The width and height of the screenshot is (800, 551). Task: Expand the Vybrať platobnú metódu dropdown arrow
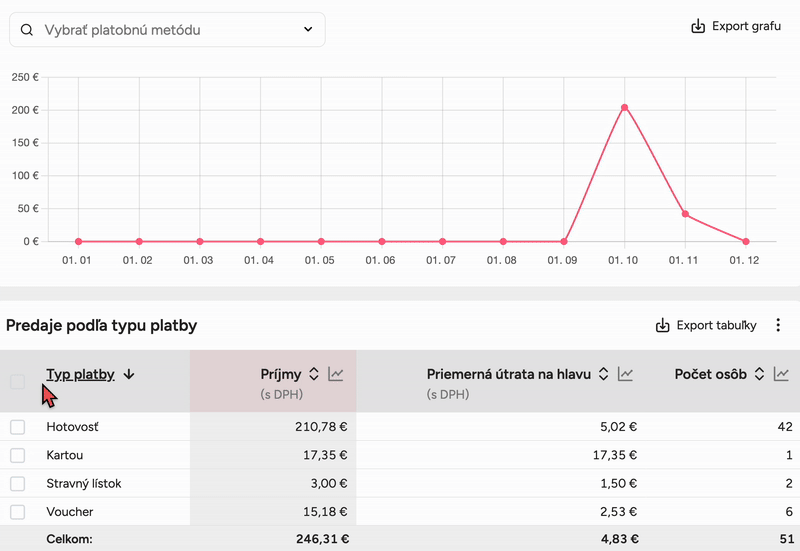click(308, 30)
